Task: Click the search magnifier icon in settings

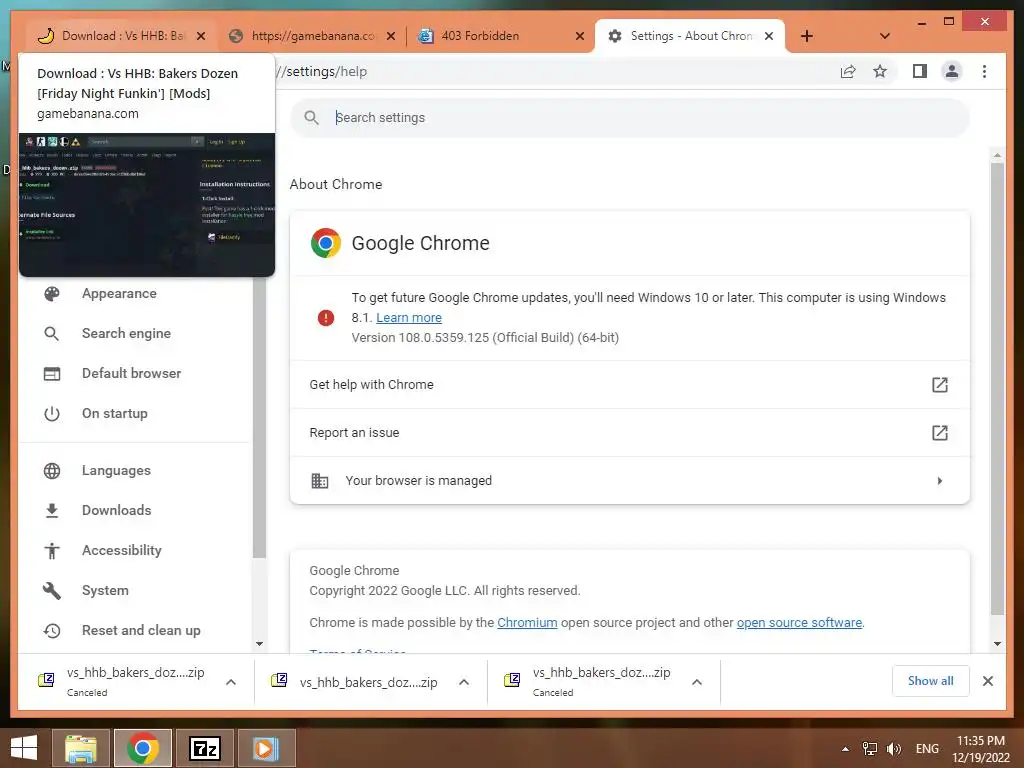Action: [312, 118]
